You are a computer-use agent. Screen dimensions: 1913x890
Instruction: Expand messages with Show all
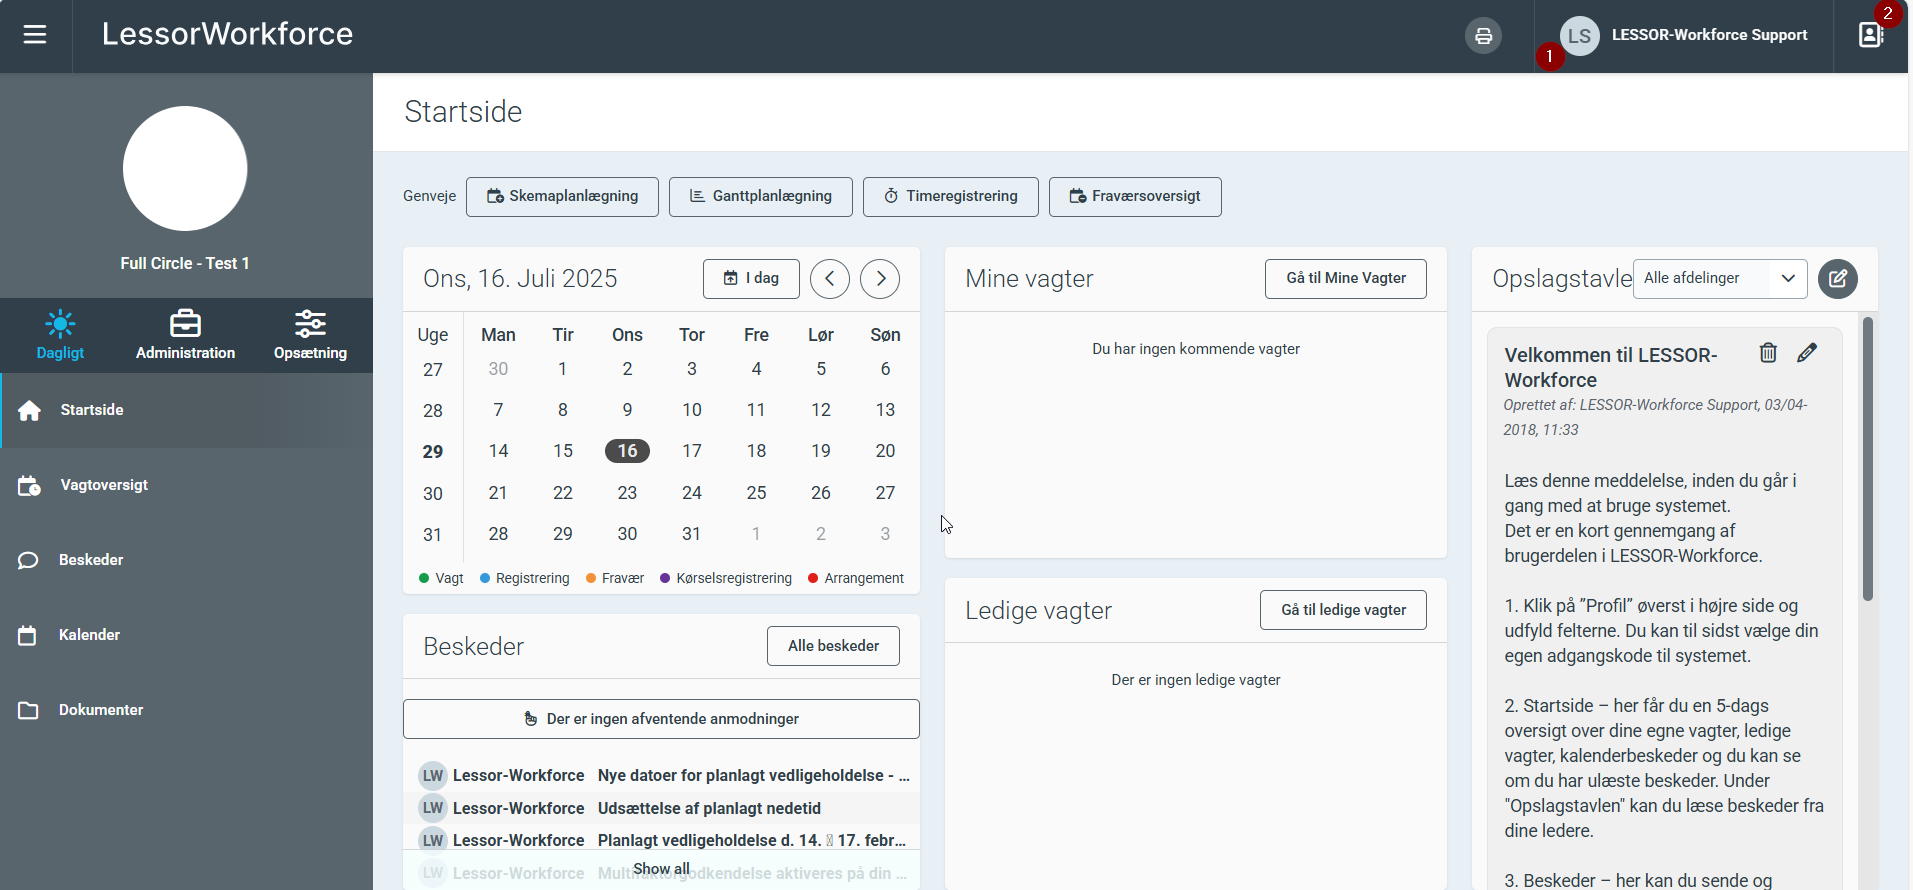661,869
